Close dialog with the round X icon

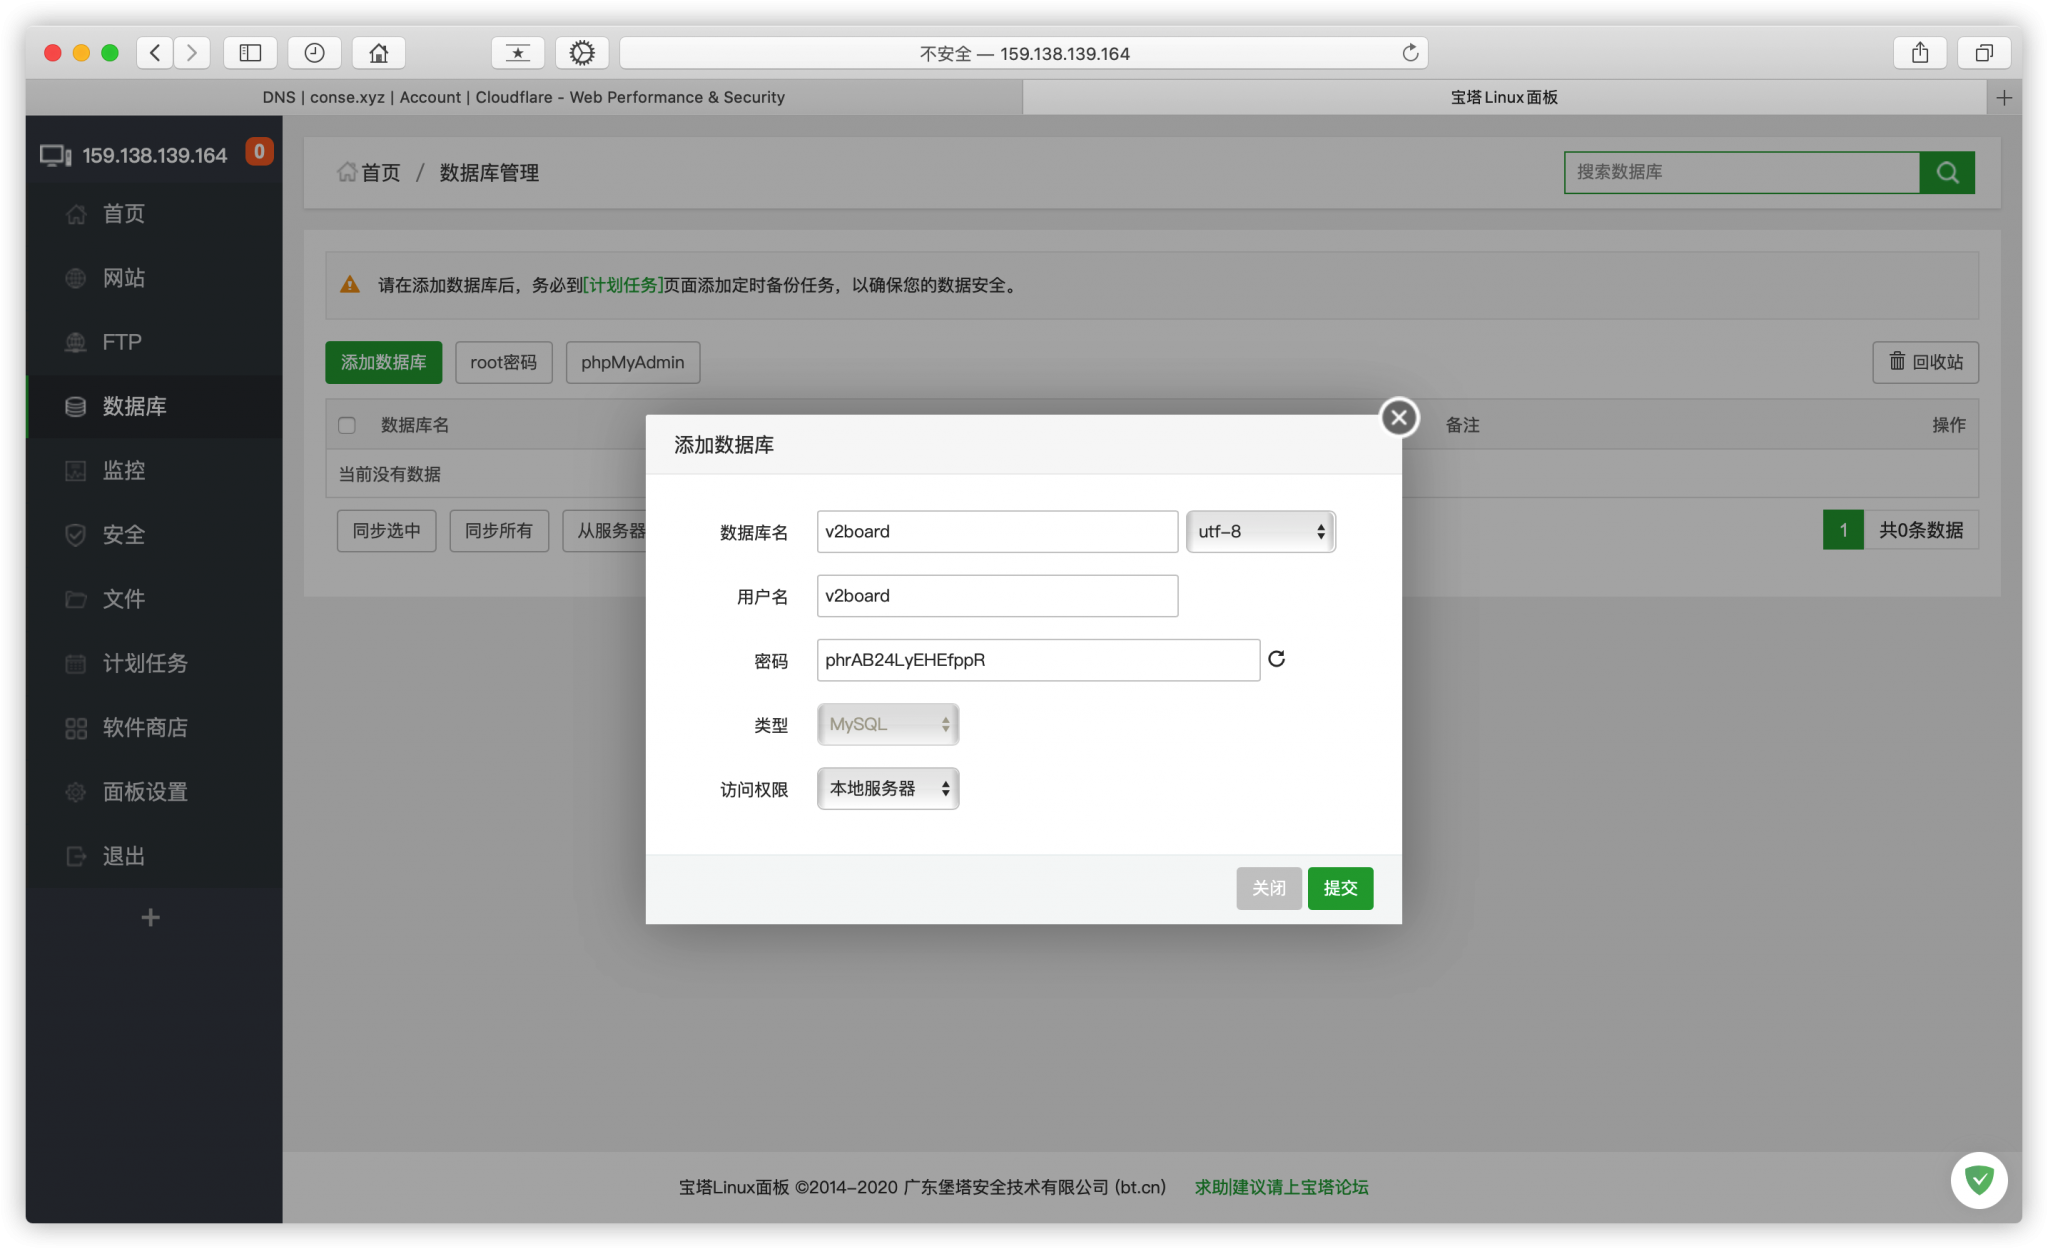coord(1399,417)
